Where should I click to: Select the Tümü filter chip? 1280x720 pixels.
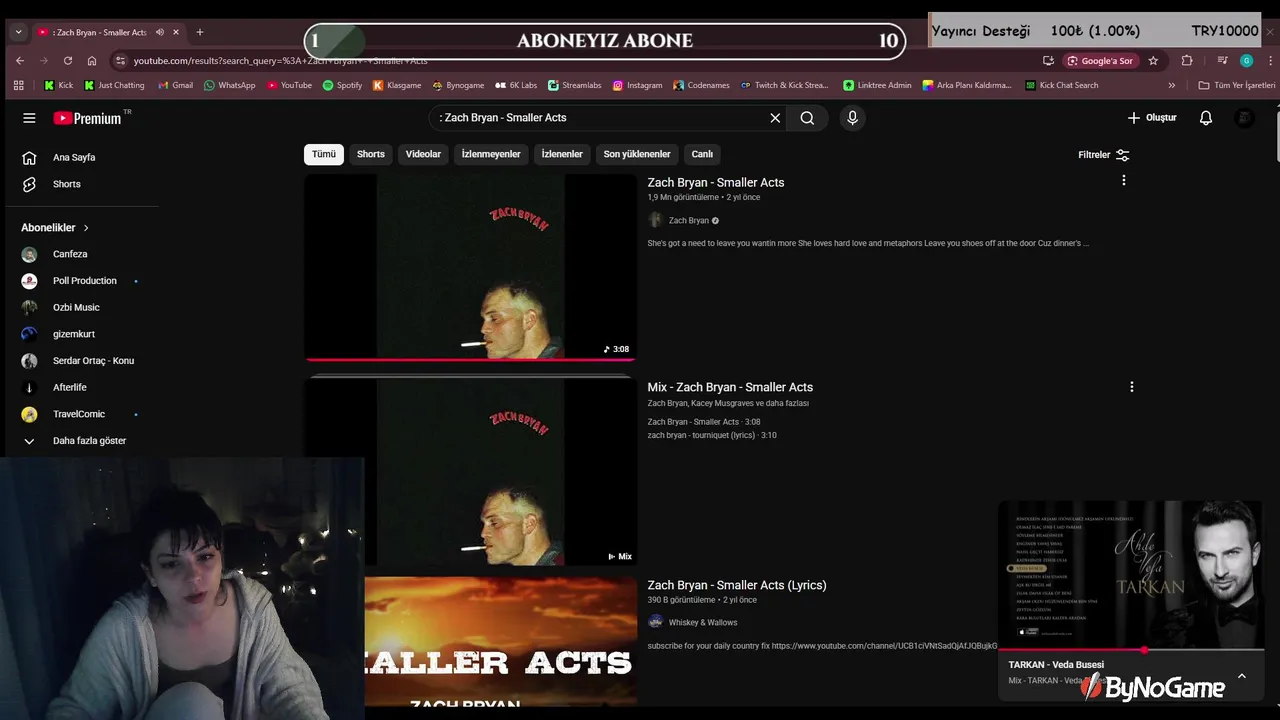point(324,154)
